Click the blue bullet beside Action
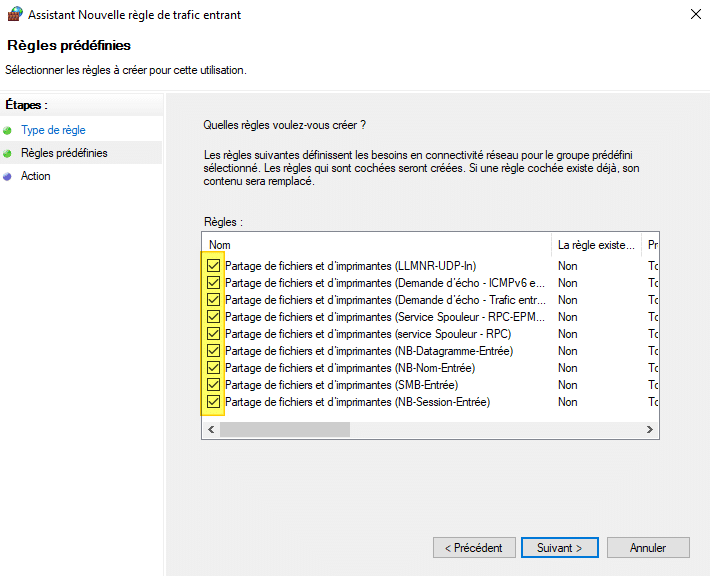 (8, 176)
